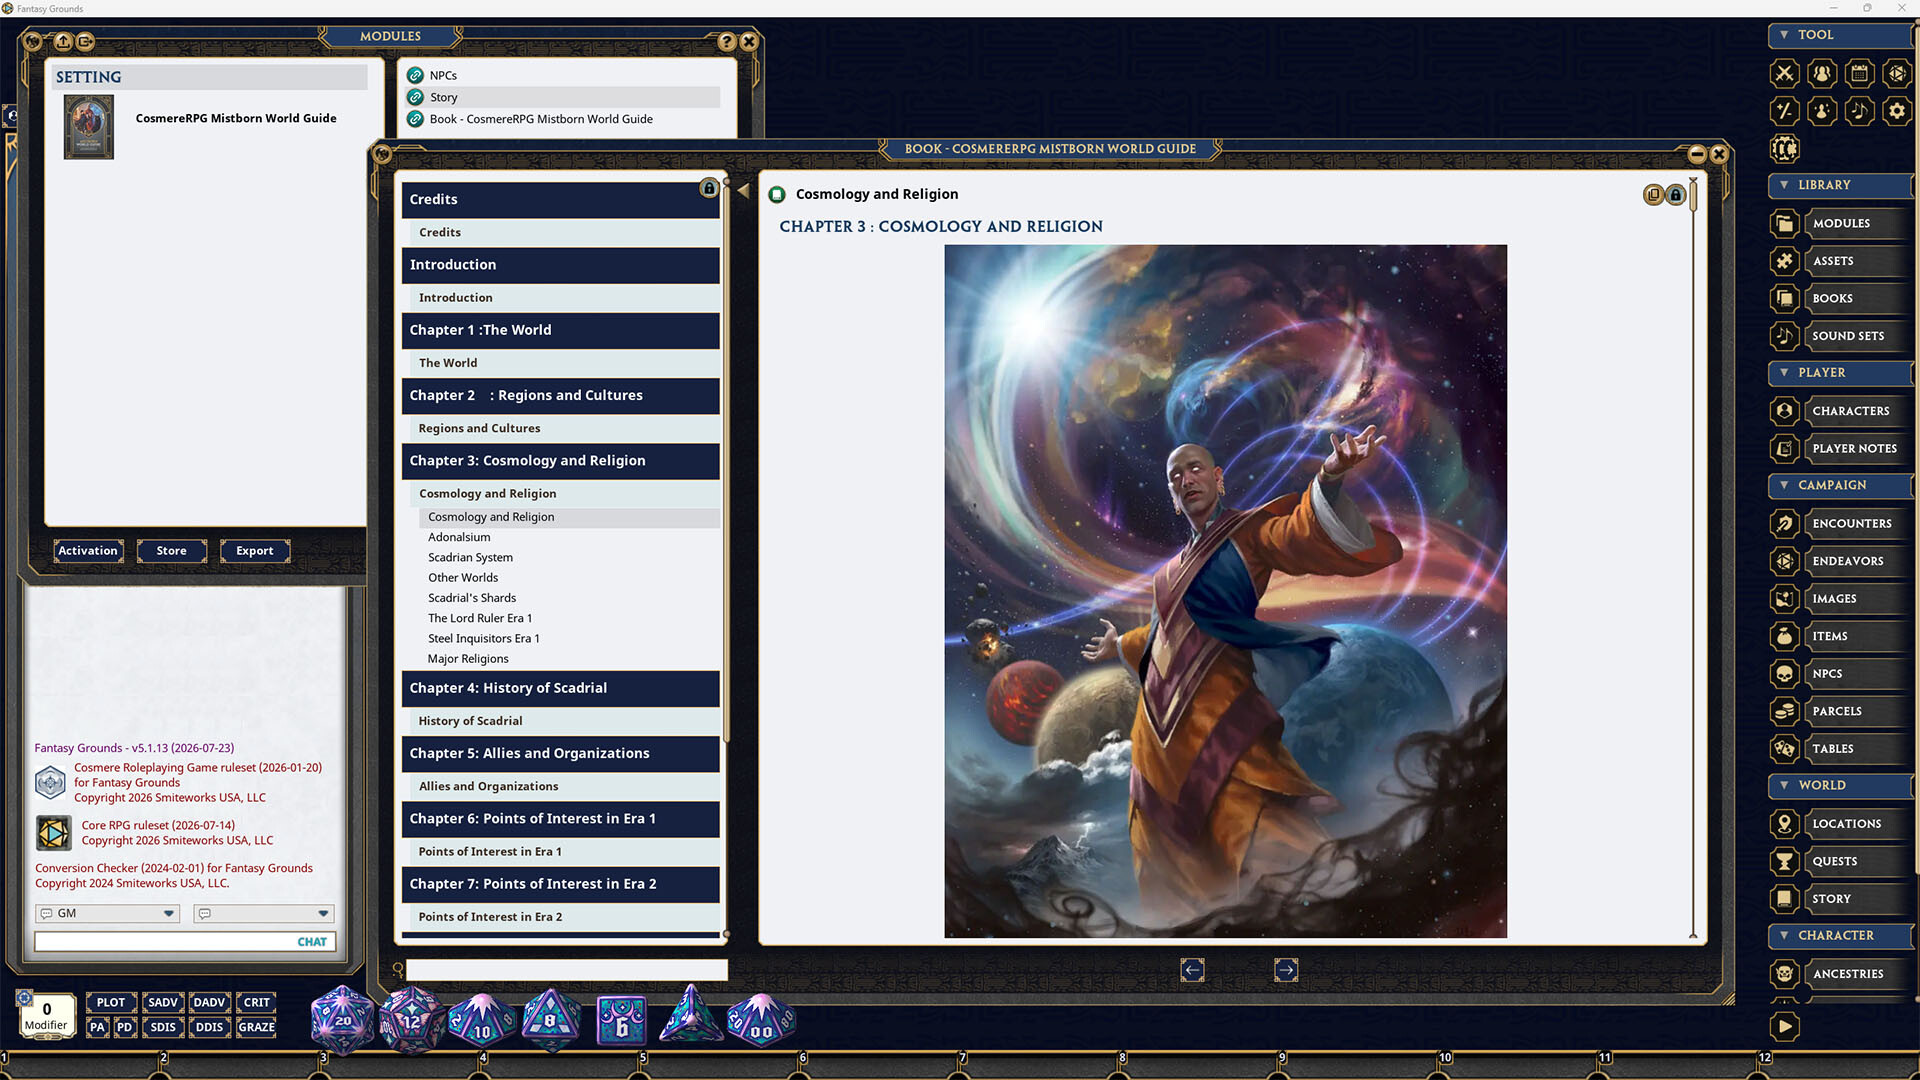Click the Tables dice icon

click(x=1784, y=749)
